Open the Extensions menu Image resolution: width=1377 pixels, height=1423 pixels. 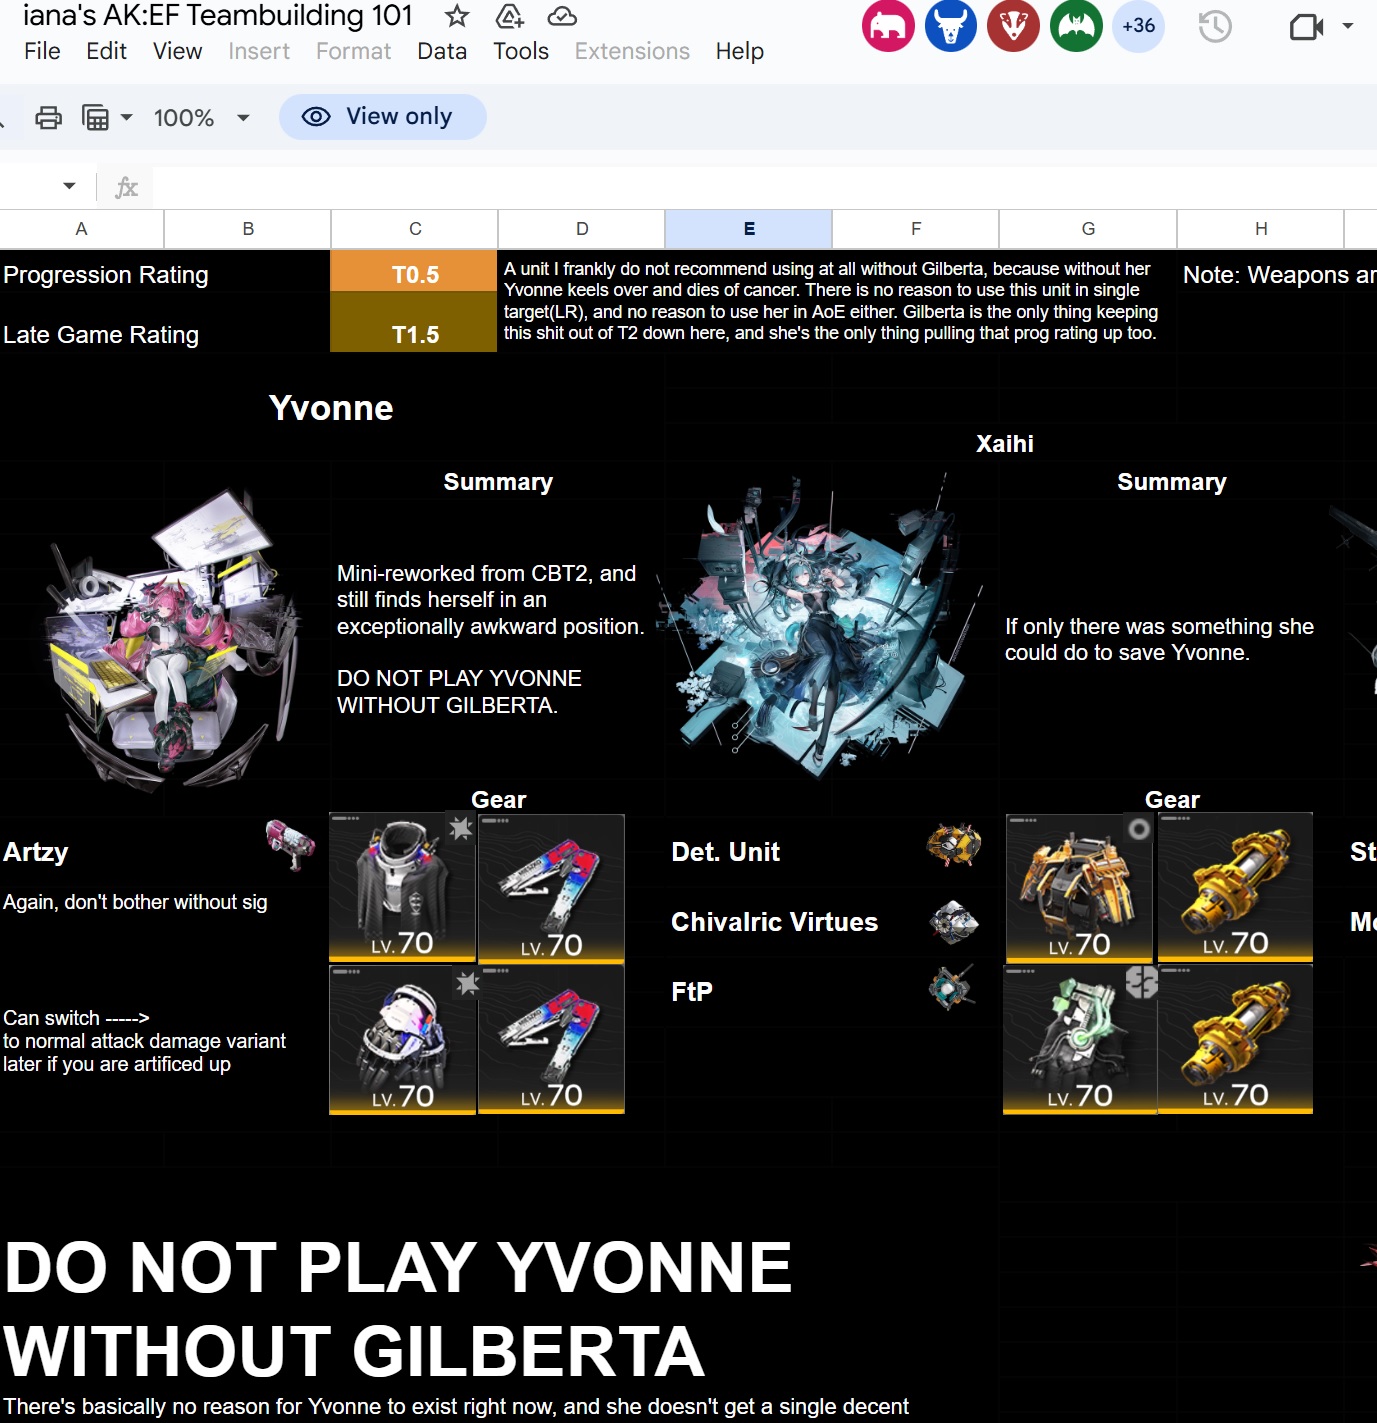point(632,51)
